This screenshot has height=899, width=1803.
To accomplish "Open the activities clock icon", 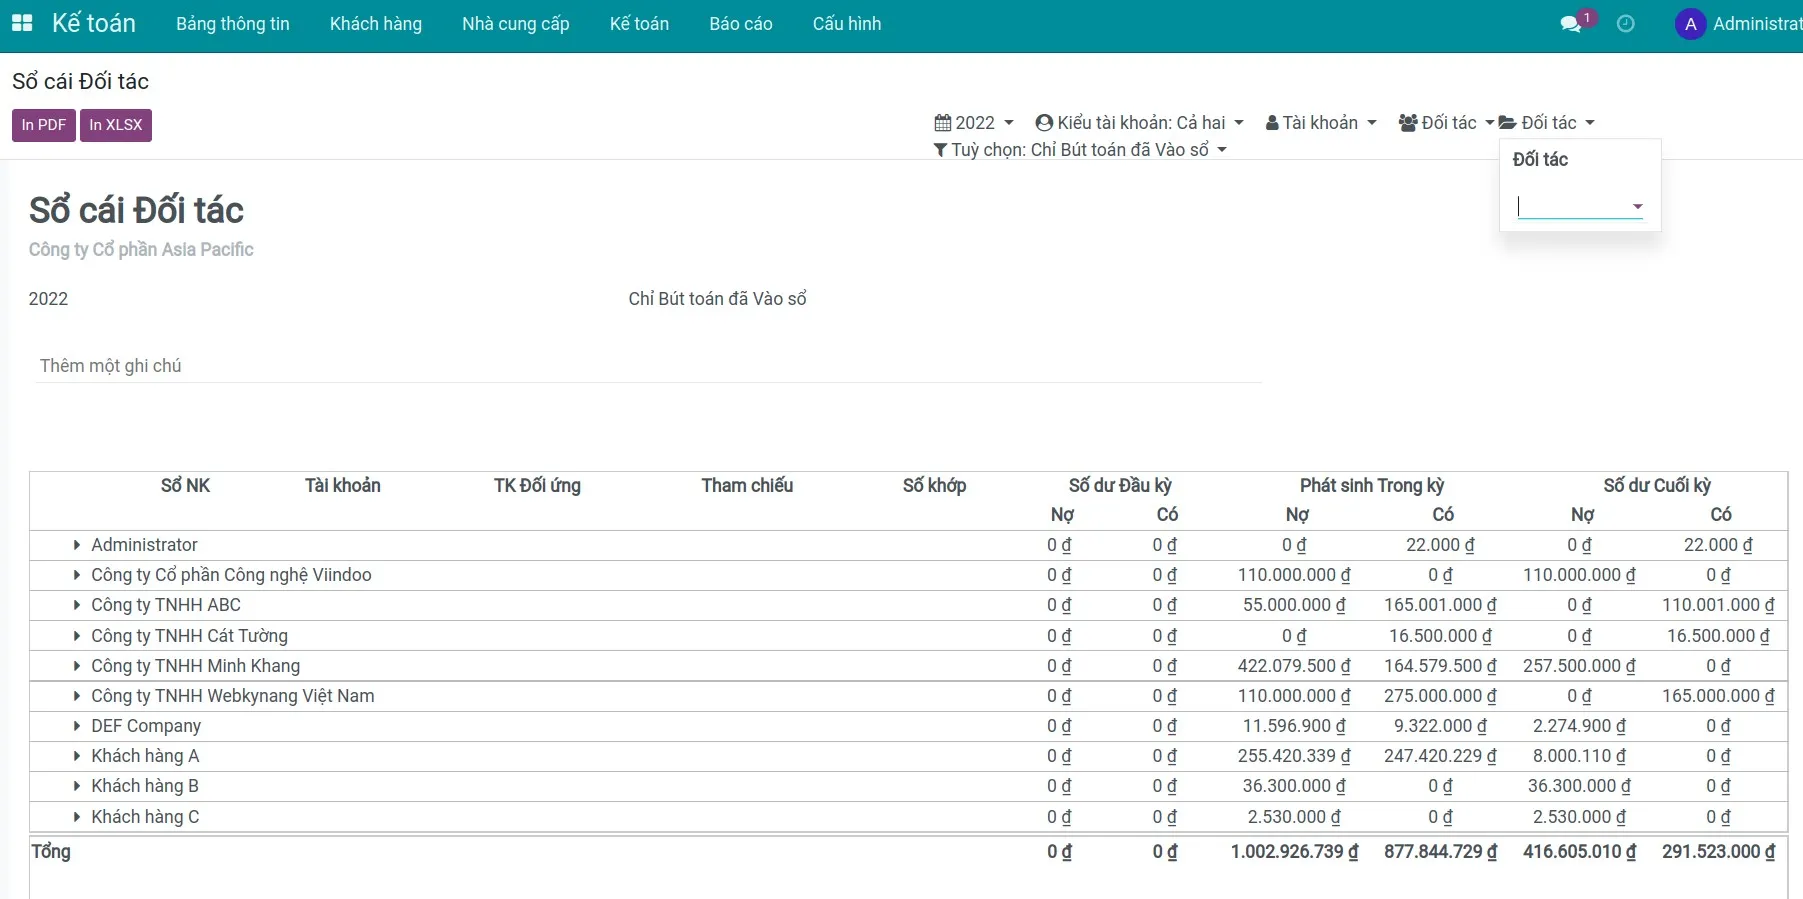I will coord(1626,24).
